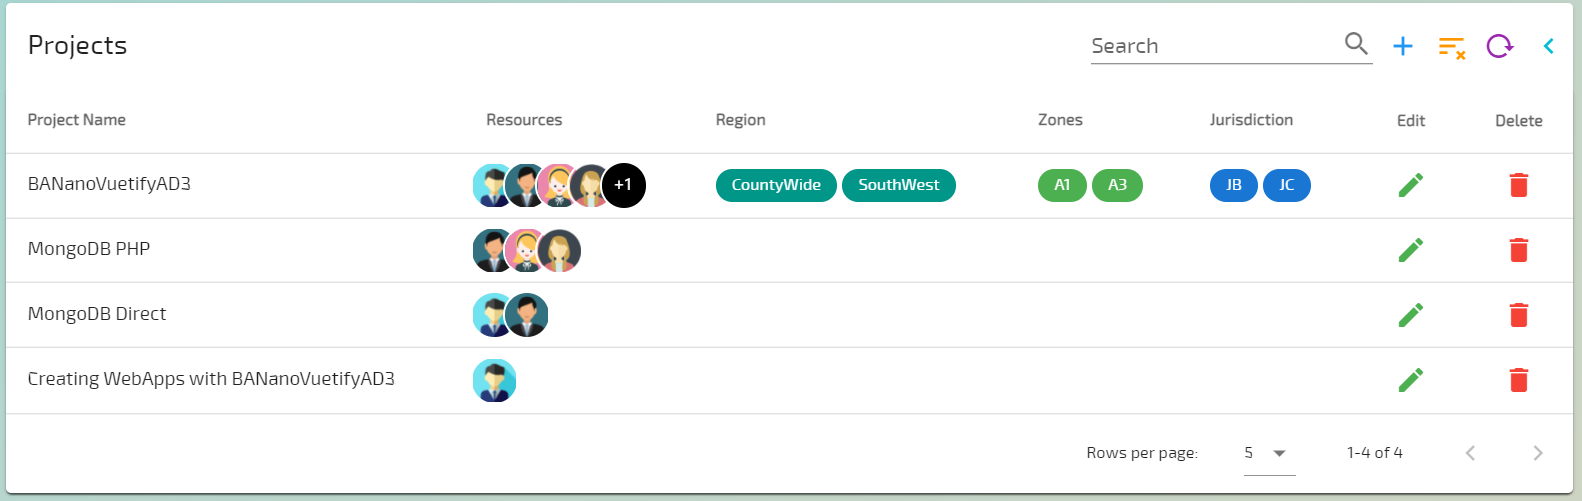Open the rows per page dropdown

[x=1269, y=453]
